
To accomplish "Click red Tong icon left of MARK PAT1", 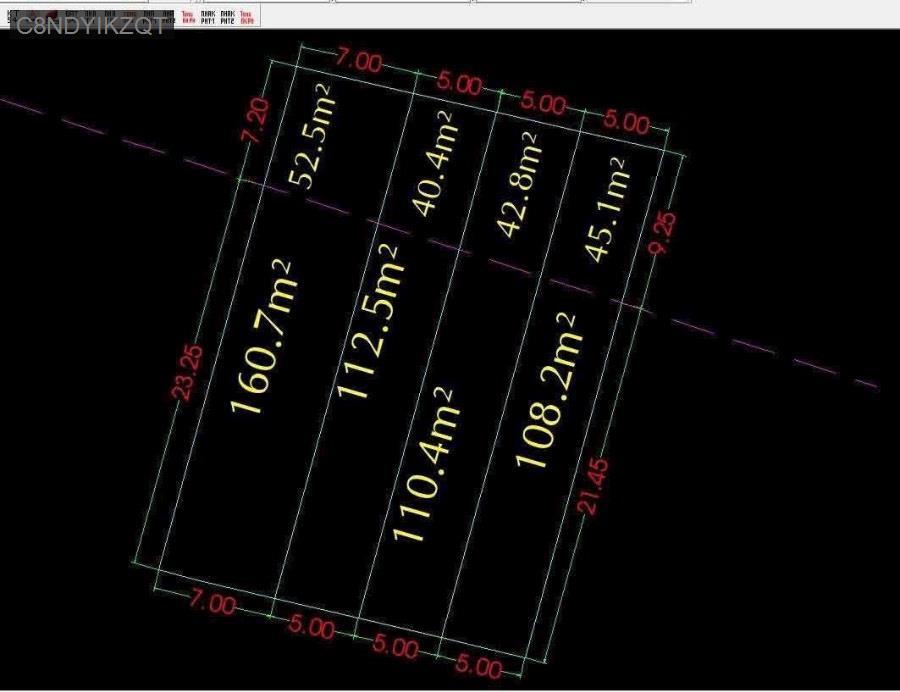I will point(188,16).
